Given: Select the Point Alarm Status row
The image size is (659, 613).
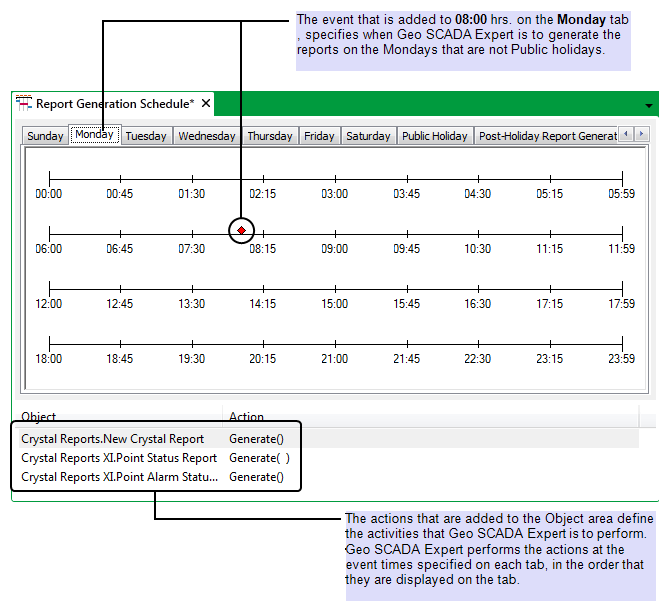Looking at the screenshot, I should pos(118,477).
